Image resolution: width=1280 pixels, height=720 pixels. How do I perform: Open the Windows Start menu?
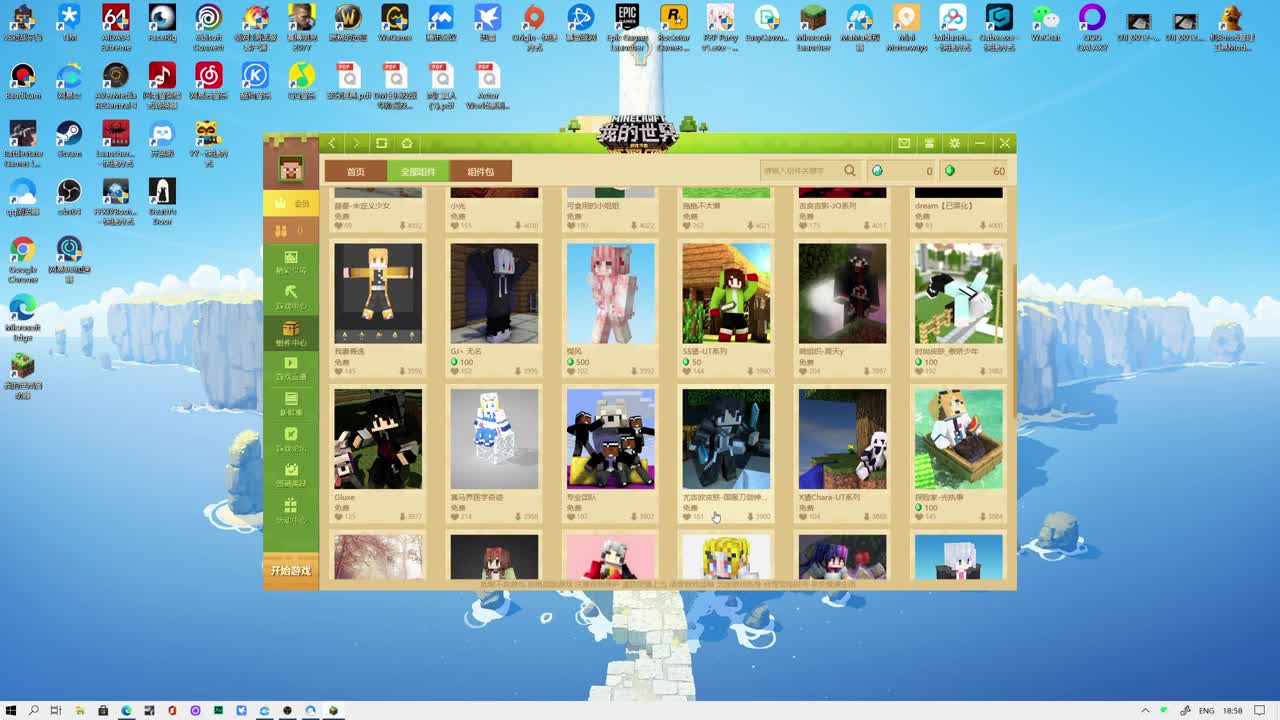pyautogui.click(x=11, y=710)
